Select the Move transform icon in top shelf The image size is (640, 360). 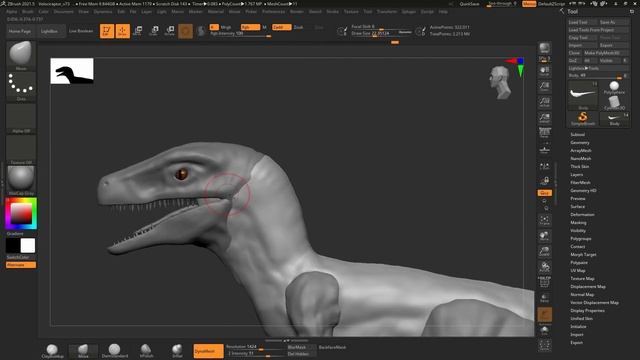(138, 31)
